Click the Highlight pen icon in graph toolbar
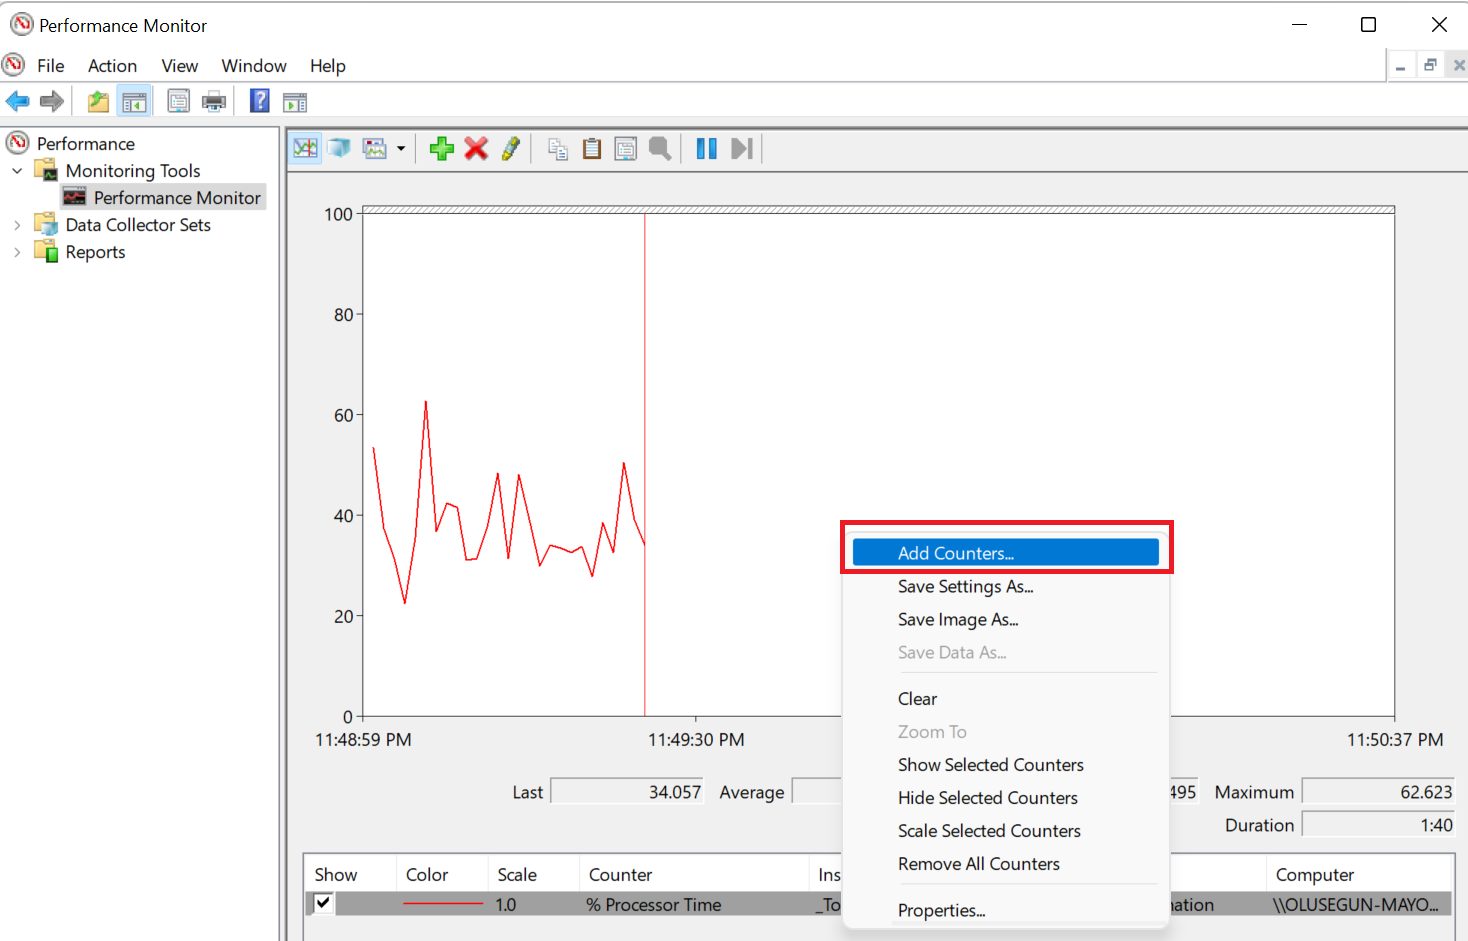 click(x=511, y=149)
